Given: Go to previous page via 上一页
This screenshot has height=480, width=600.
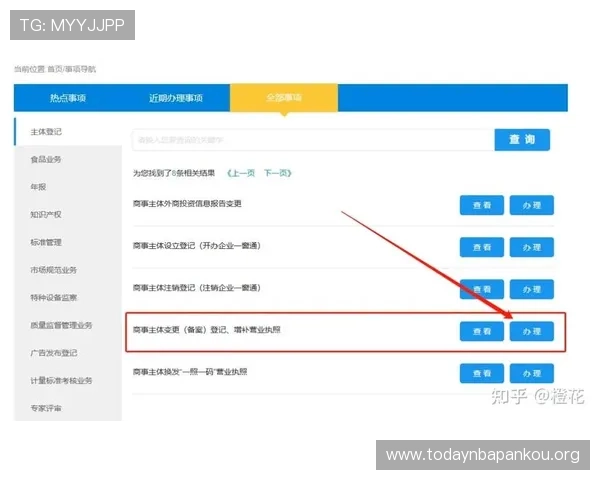Looking at the screenshot, I should click(x=241, y=173).
